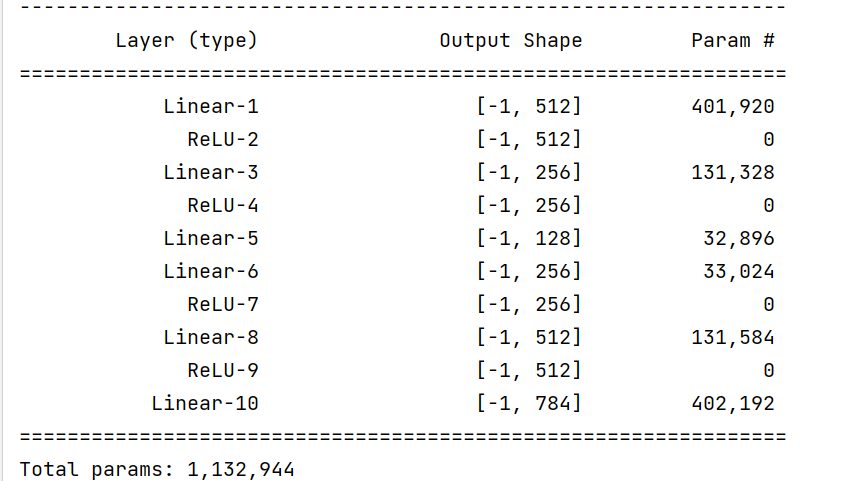Select the Linear-1 layer name
Image resolution: width=841 pixels, height=481 pixels.
(x=210, y=106)
